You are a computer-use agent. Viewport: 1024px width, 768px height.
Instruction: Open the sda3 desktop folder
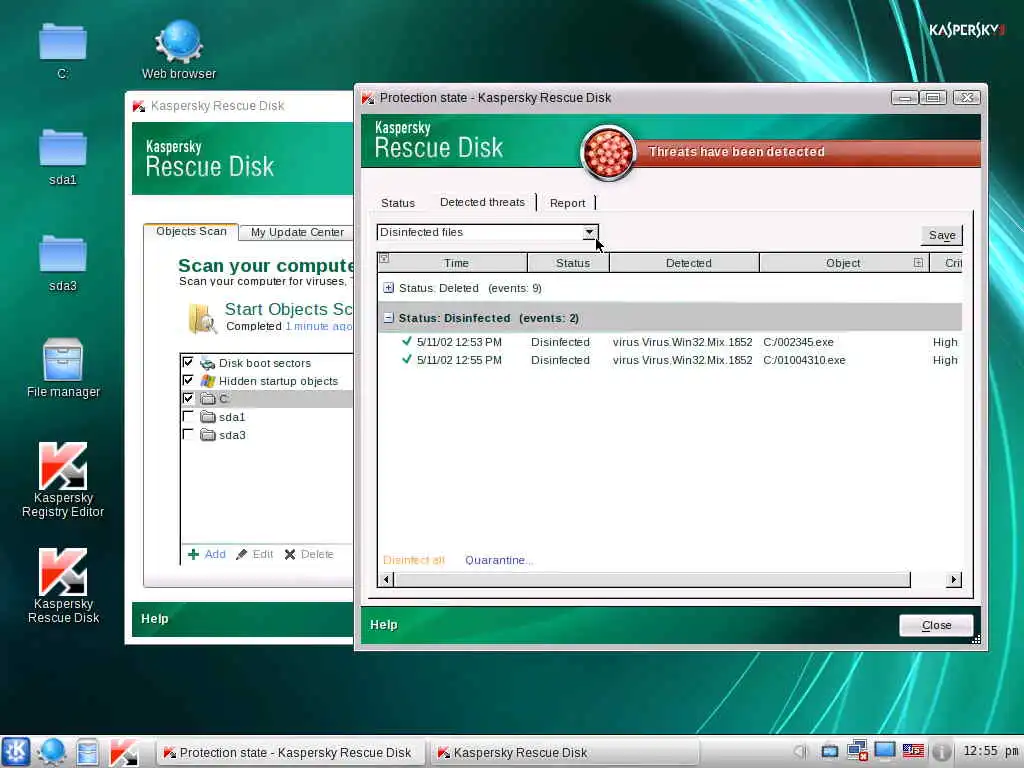coord(63,263)
